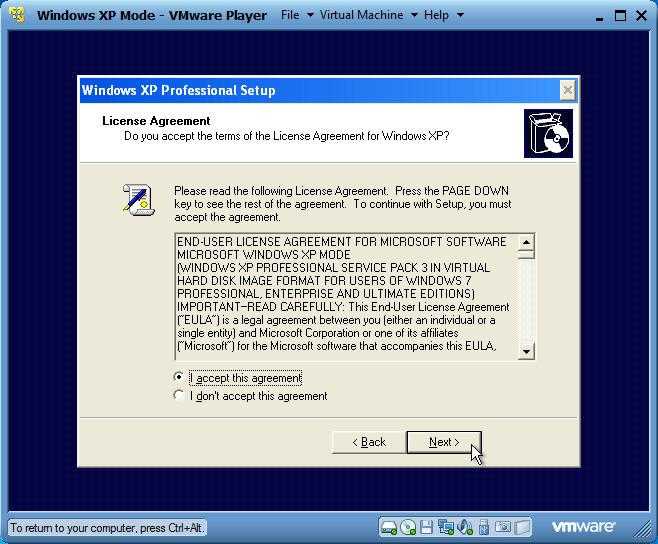The image size is (658, 544).
Task: Click the CD/DVD drive status icon
Action: (x=408, y=527)
